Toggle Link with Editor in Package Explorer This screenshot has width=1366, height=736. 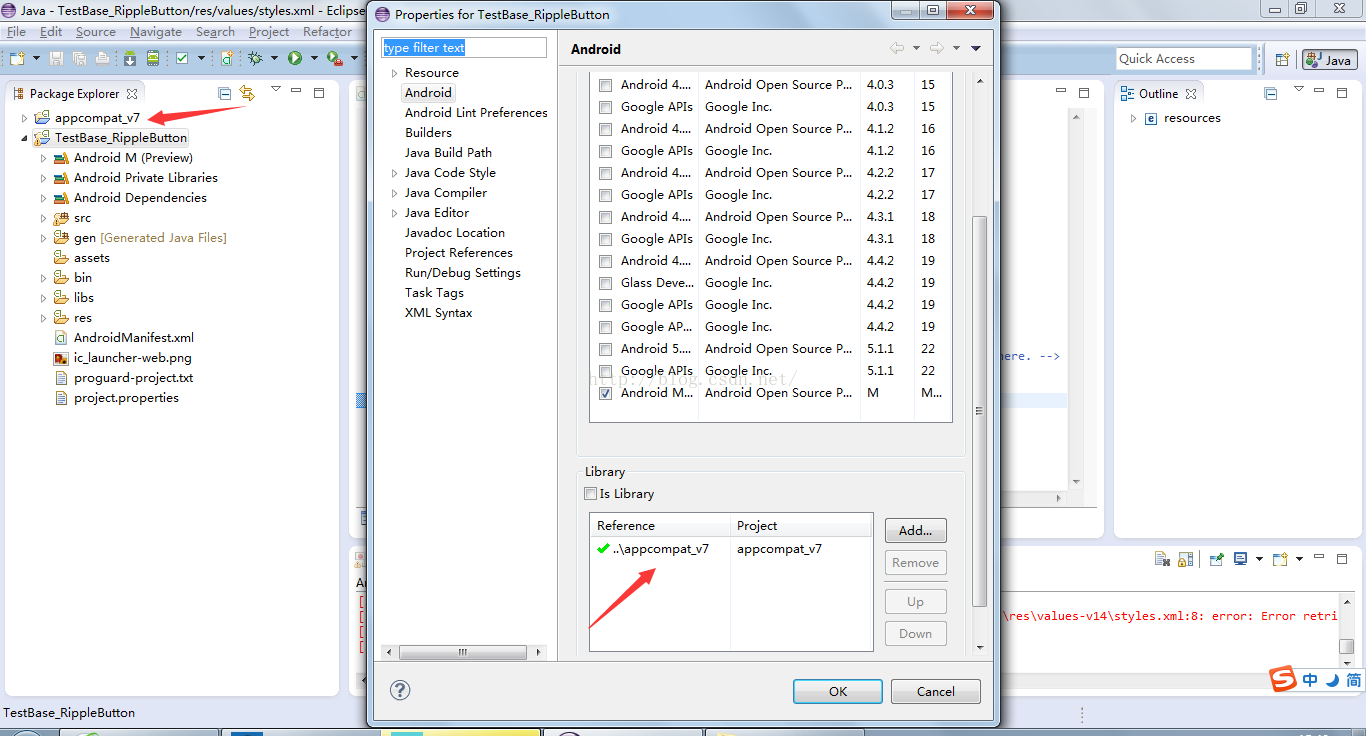pyautogui.click(x=247, y=93)
